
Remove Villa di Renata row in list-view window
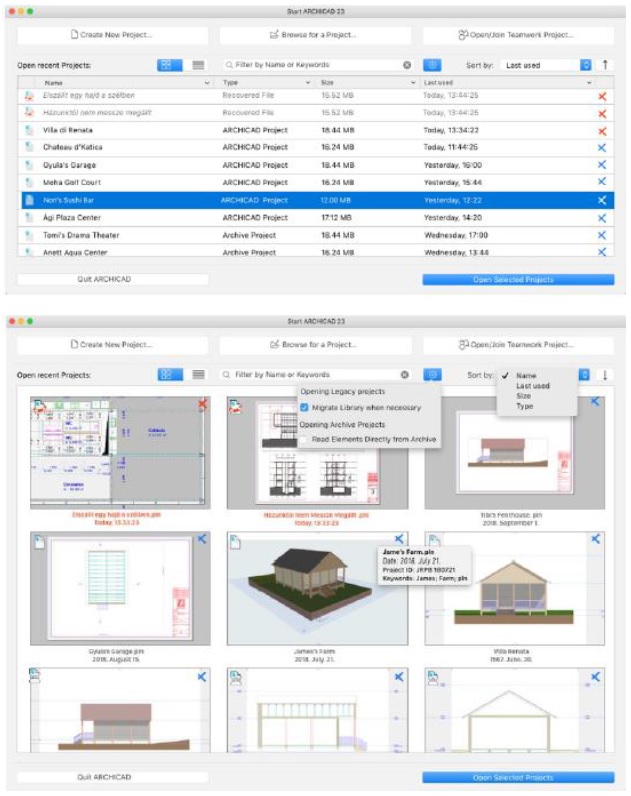click(x=602, y=131)
